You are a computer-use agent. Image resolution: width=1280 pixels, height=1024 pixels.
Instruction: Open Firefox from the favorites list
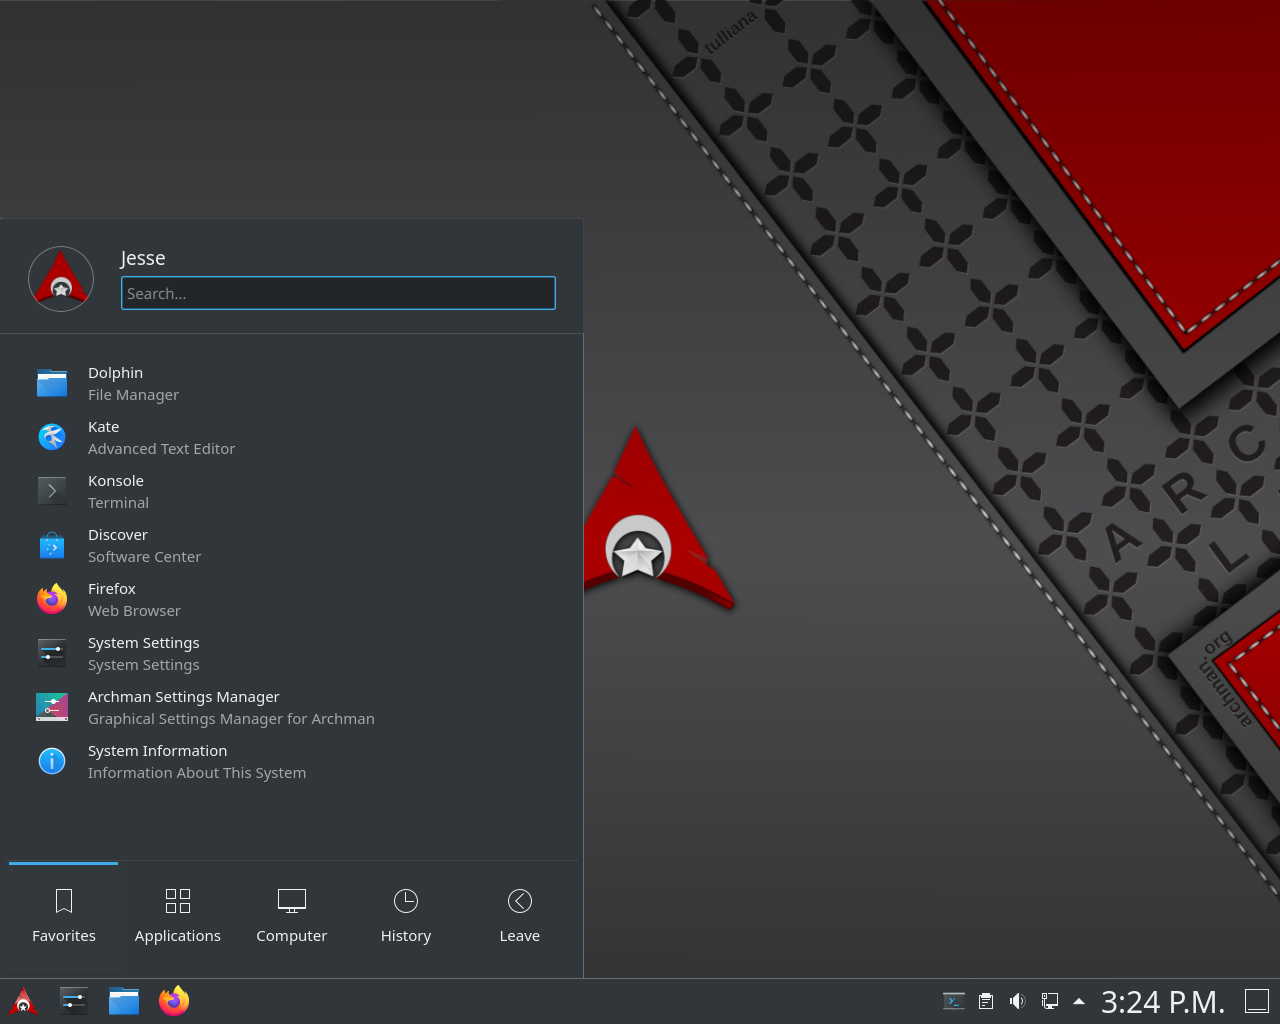click(x=291, y=599)
